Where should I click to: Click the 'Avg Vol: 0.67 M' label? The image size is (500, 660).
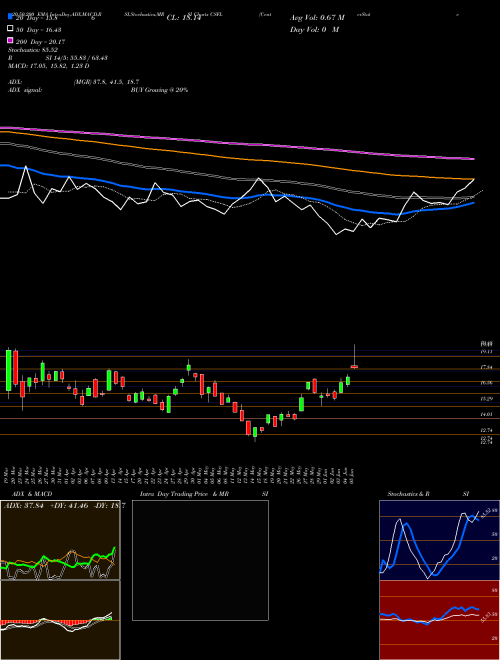[317, 18]
